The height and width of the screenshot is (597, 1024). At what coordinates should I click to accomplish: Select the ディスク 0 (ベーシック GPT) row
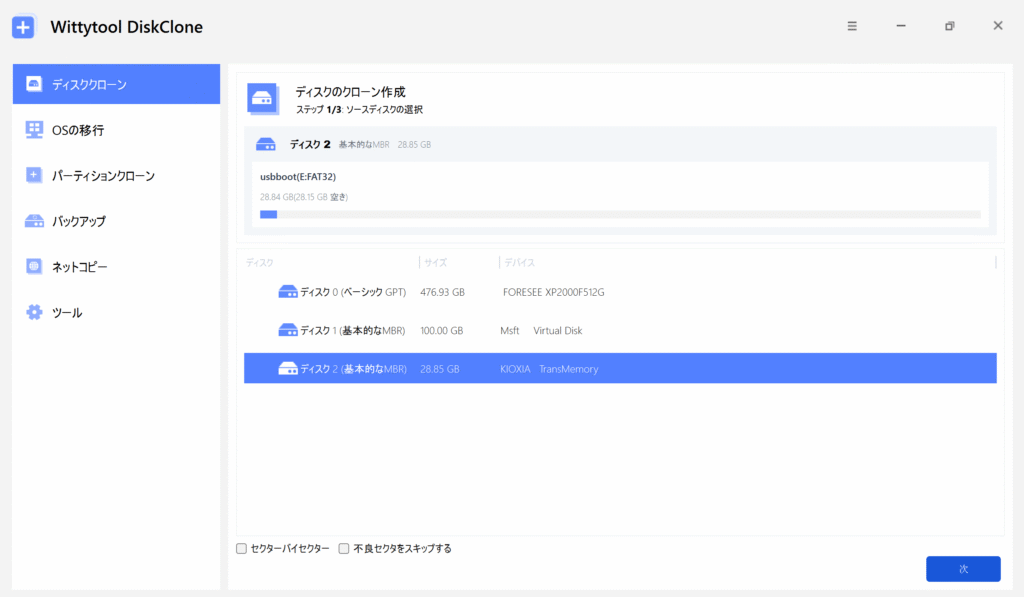click(x=620, y=292)
